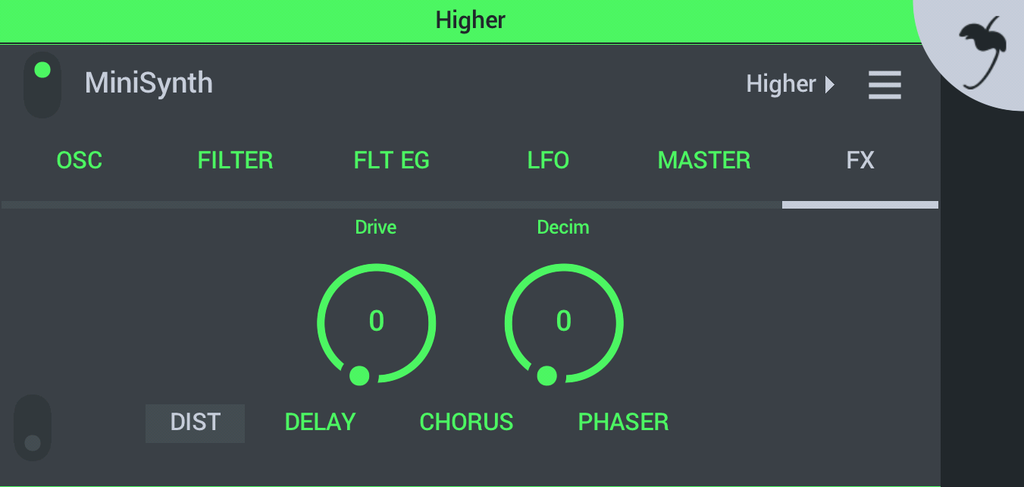Click the FL Studio fruit logo icon
This screenshot has width=1024, height=487.
984,52
